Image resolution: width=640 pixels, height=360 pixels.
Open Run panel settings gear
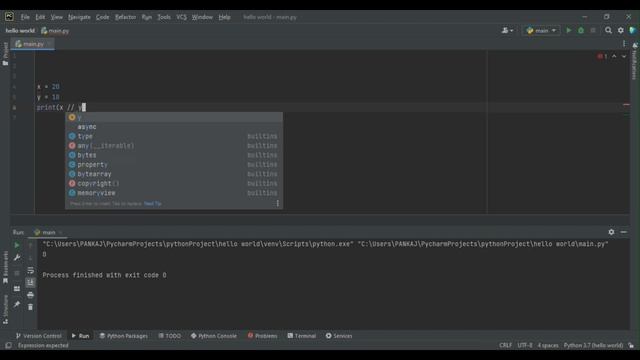[611, 232]
